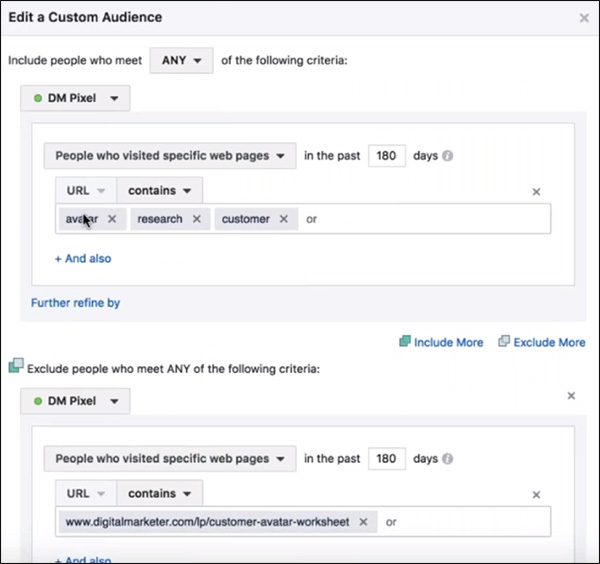Click the Include More icon

point(405,341)
